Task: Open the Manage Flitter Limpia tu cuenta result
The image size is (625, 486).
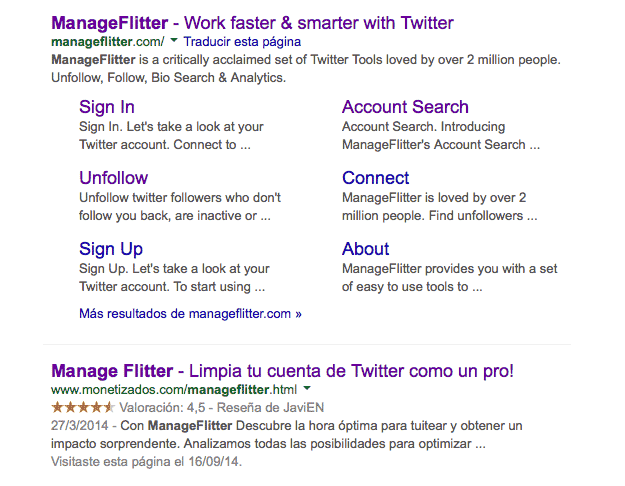Action: pos(282,371)
